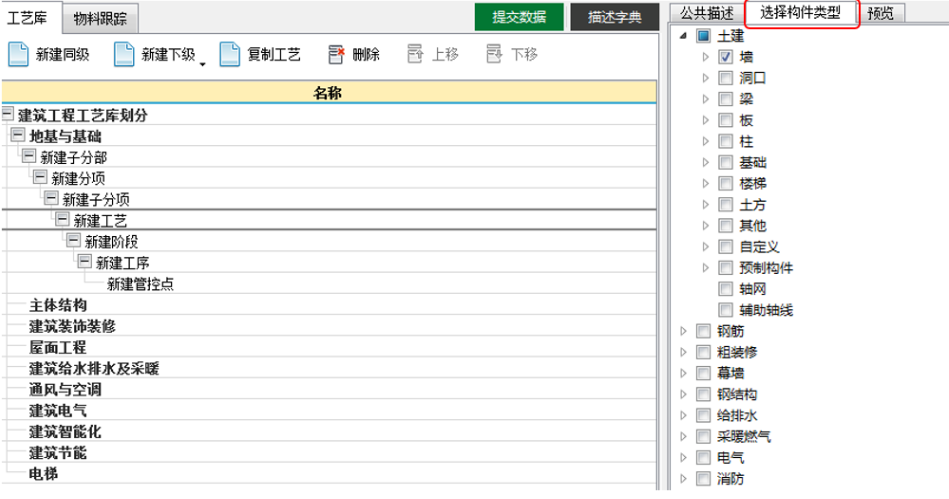This screenshot has width=949, height=499.
Task: Check the 轴网 checkbox
Action: pyautogui.click(x=726, y=289)
